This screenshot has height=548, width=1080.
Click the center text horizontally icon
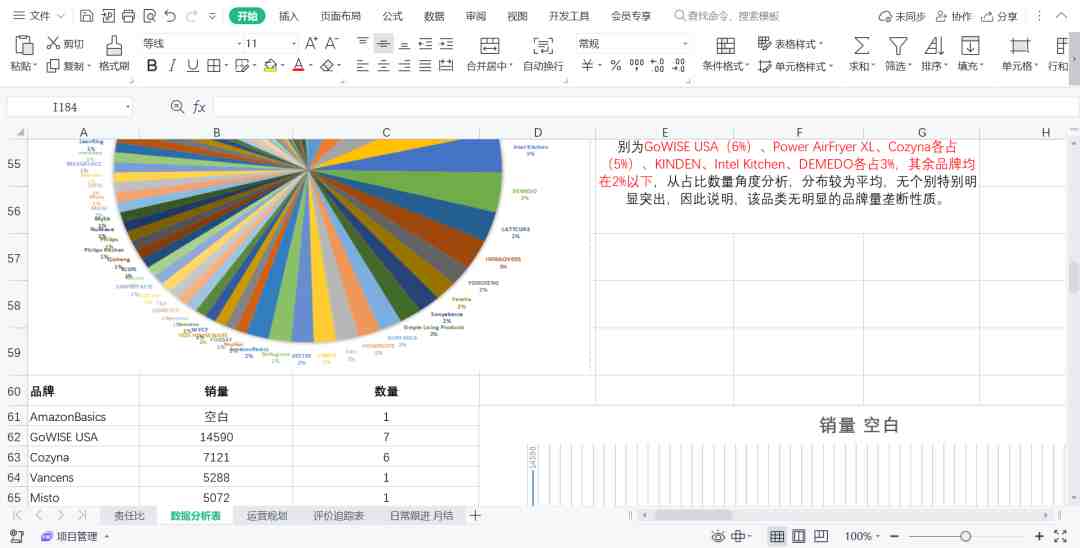point(384,65)
